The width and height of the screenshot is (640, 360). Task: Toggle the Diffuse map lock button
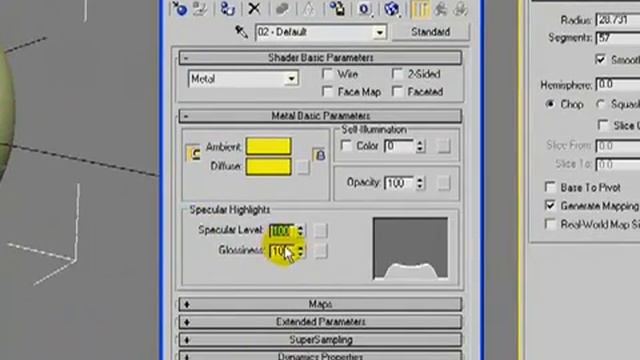[x=319, y=155]
